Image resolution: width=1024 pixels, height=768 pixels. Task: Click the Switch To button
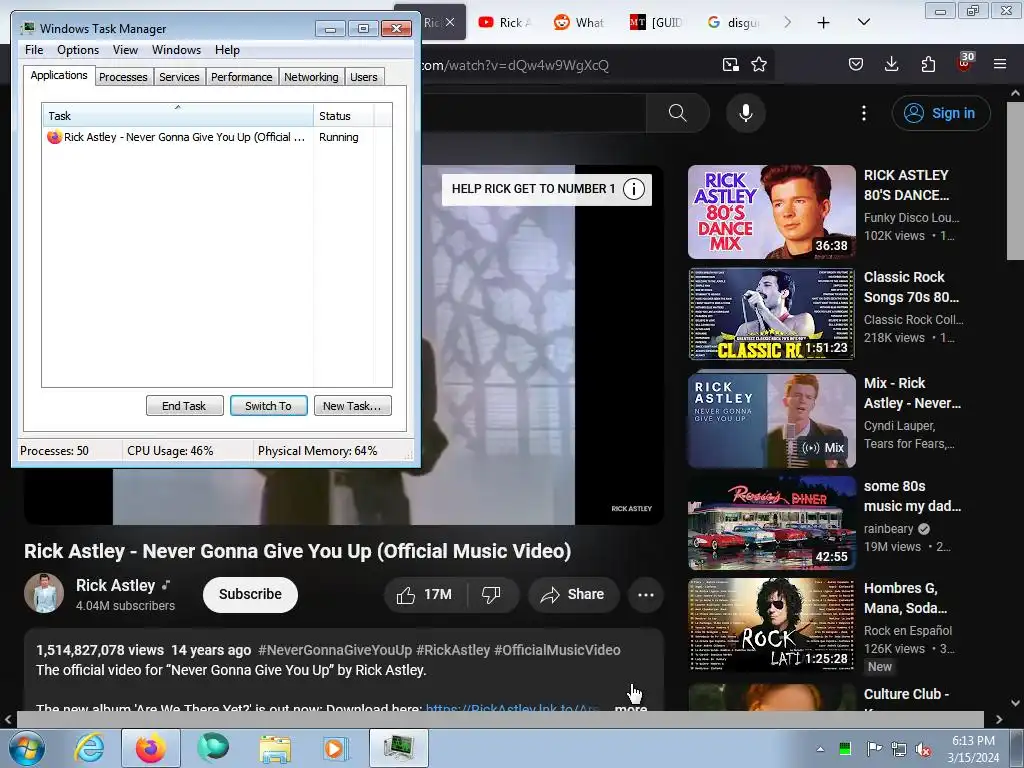(268, 406)
